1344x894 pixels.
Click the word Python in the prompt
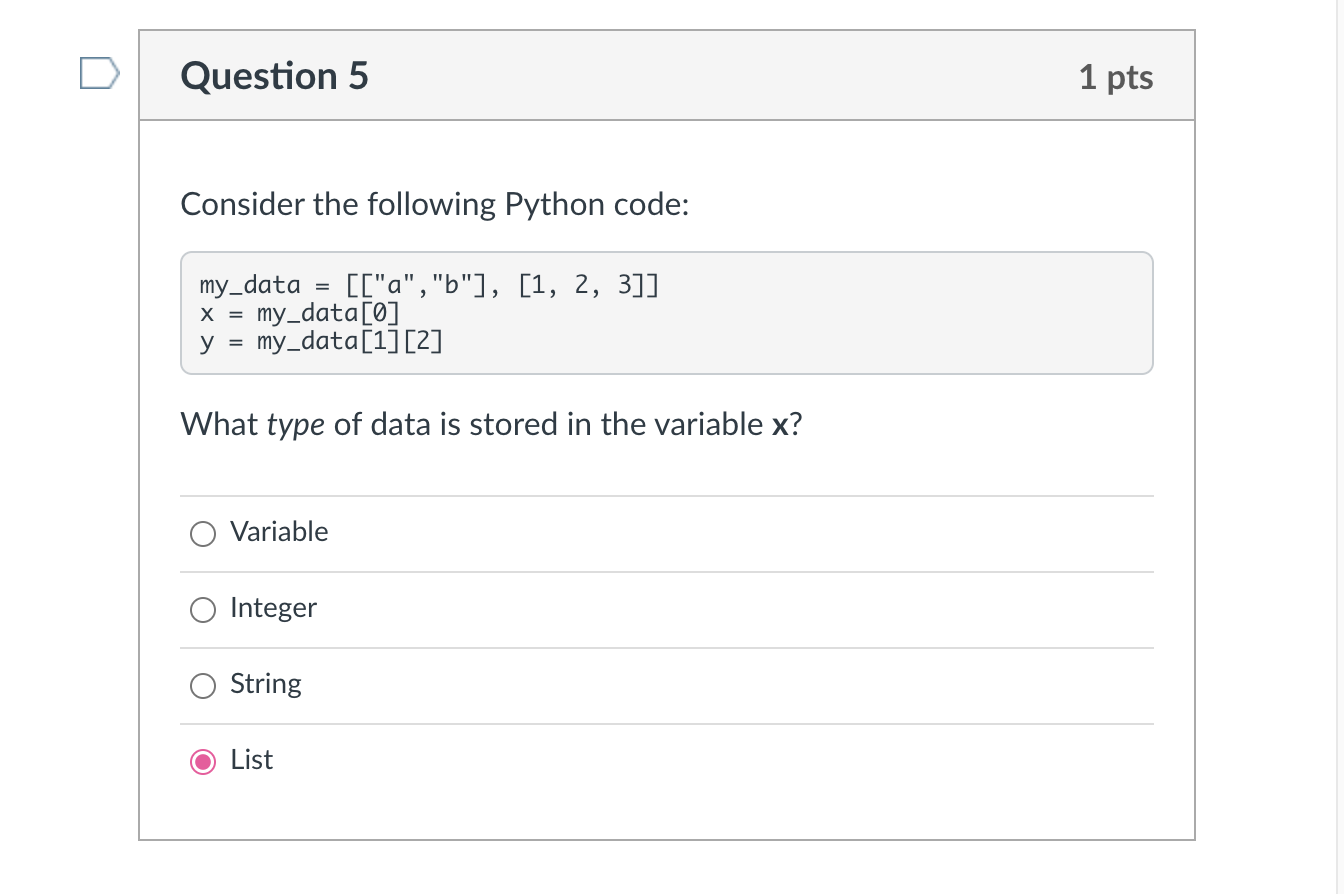554,204
